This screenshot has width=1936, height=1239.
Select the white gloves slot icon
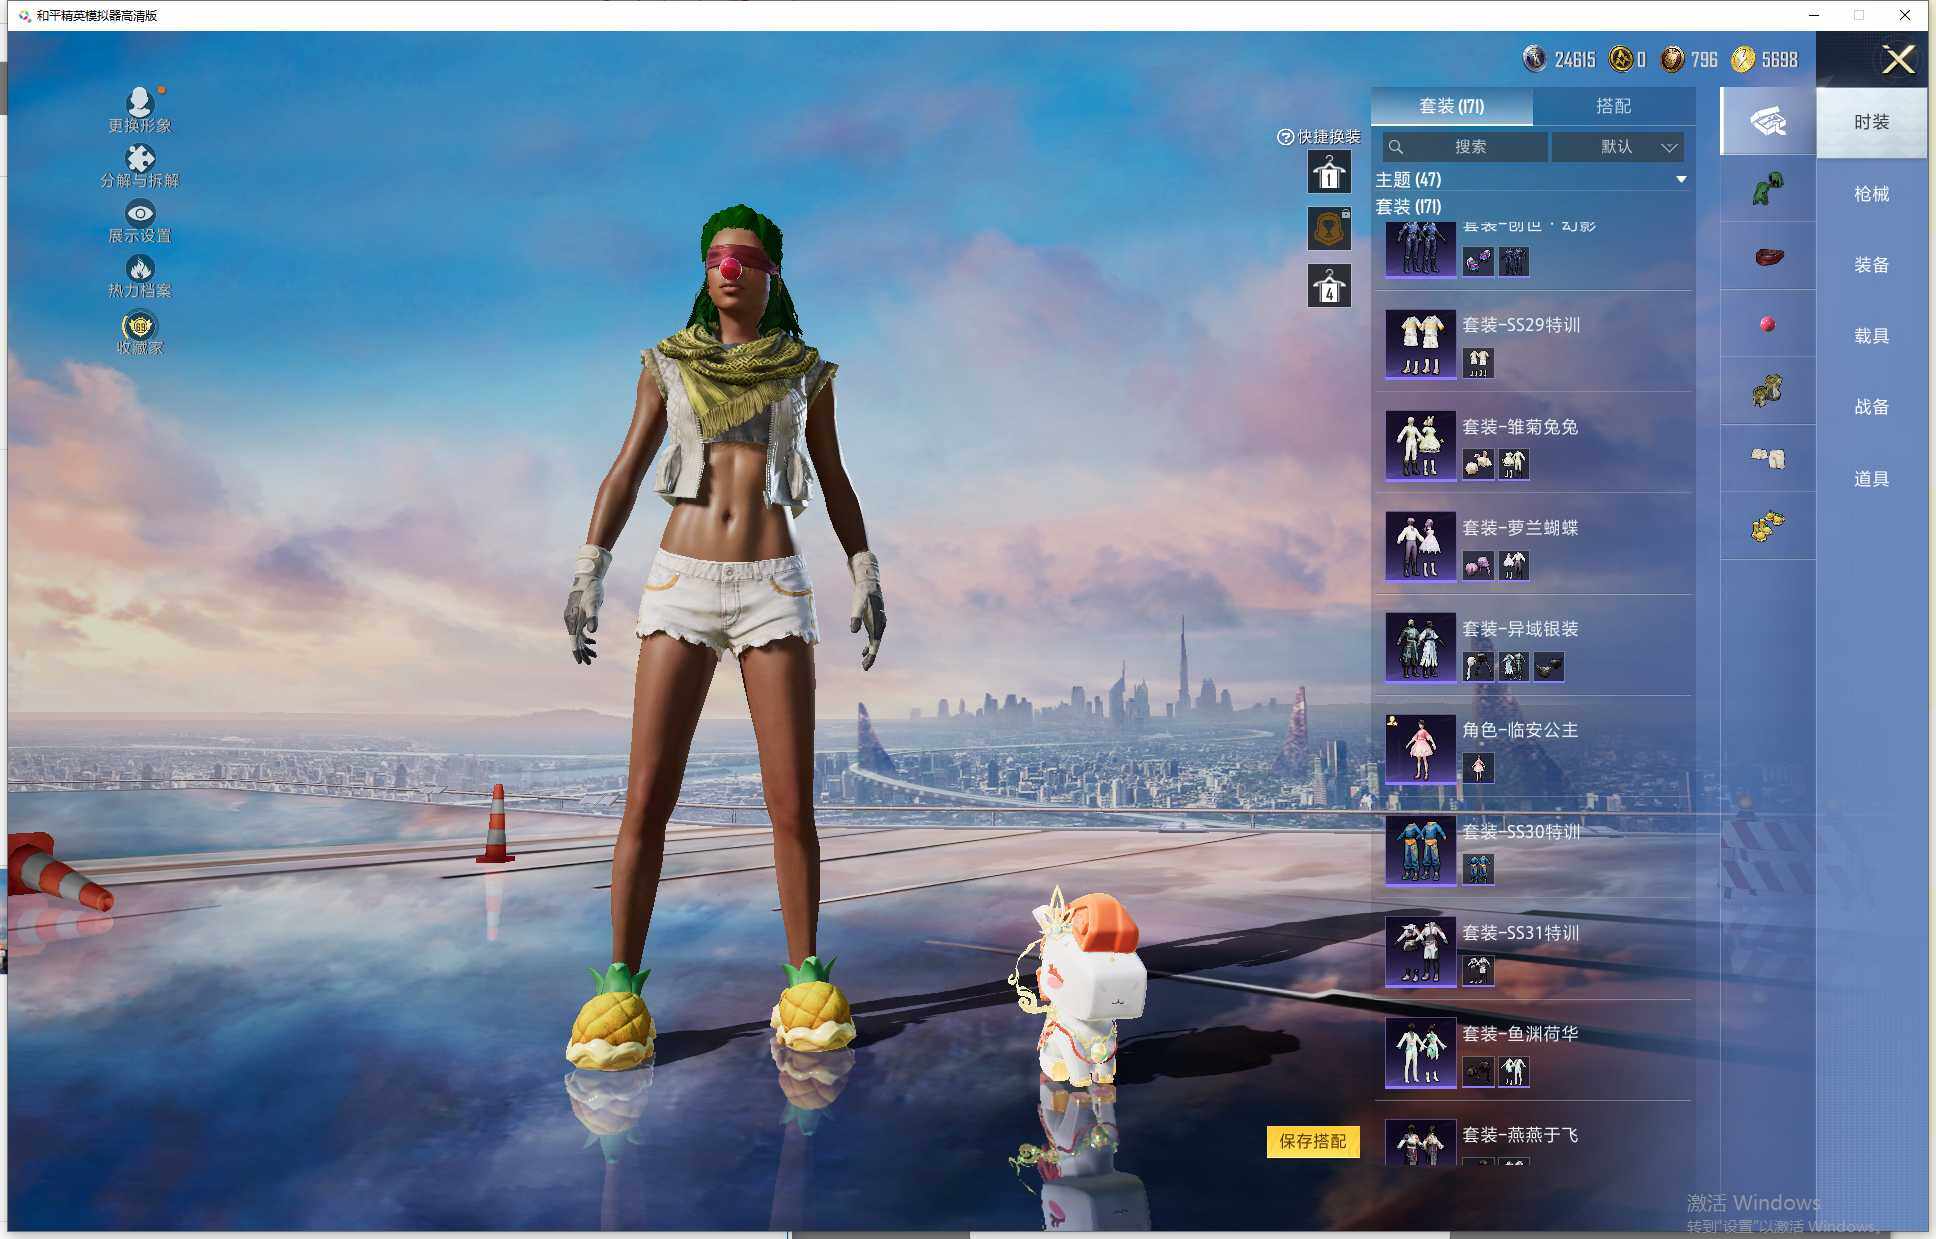[1767, 458]
